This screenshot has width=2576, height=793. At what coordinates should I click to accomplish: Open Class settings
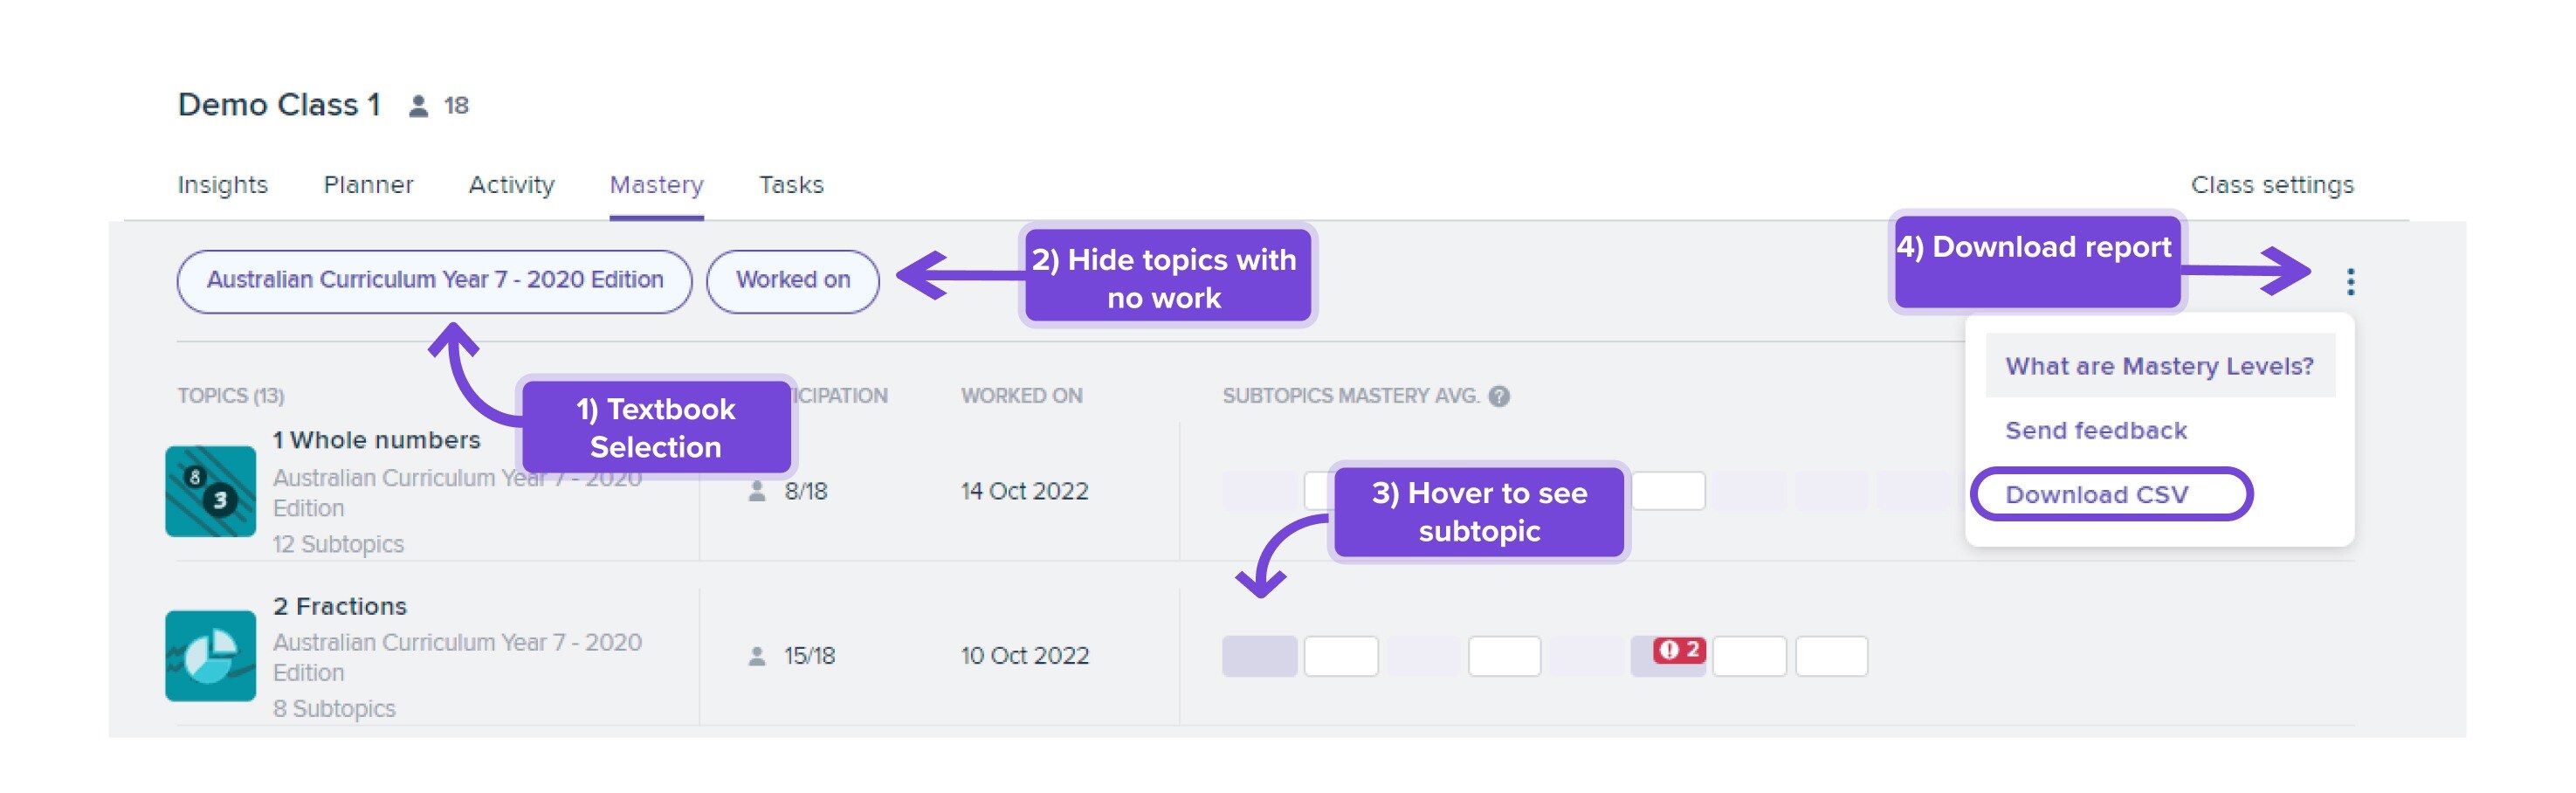pyautogui.click(x=2272, y=185)
